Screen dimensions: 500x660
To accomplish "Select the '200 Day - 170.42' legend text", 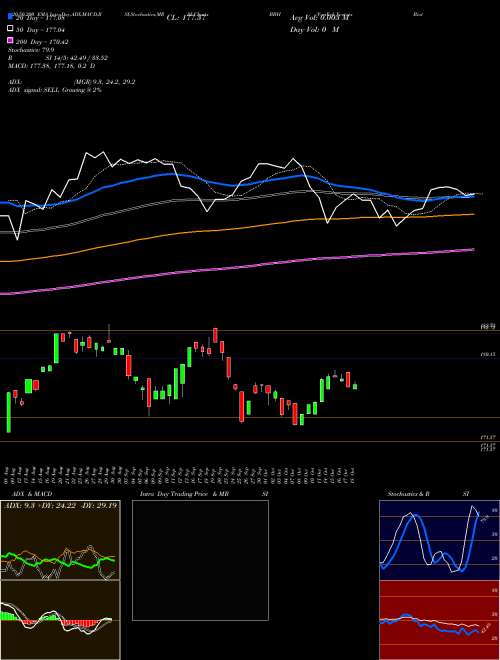I will tap(43, 41).
